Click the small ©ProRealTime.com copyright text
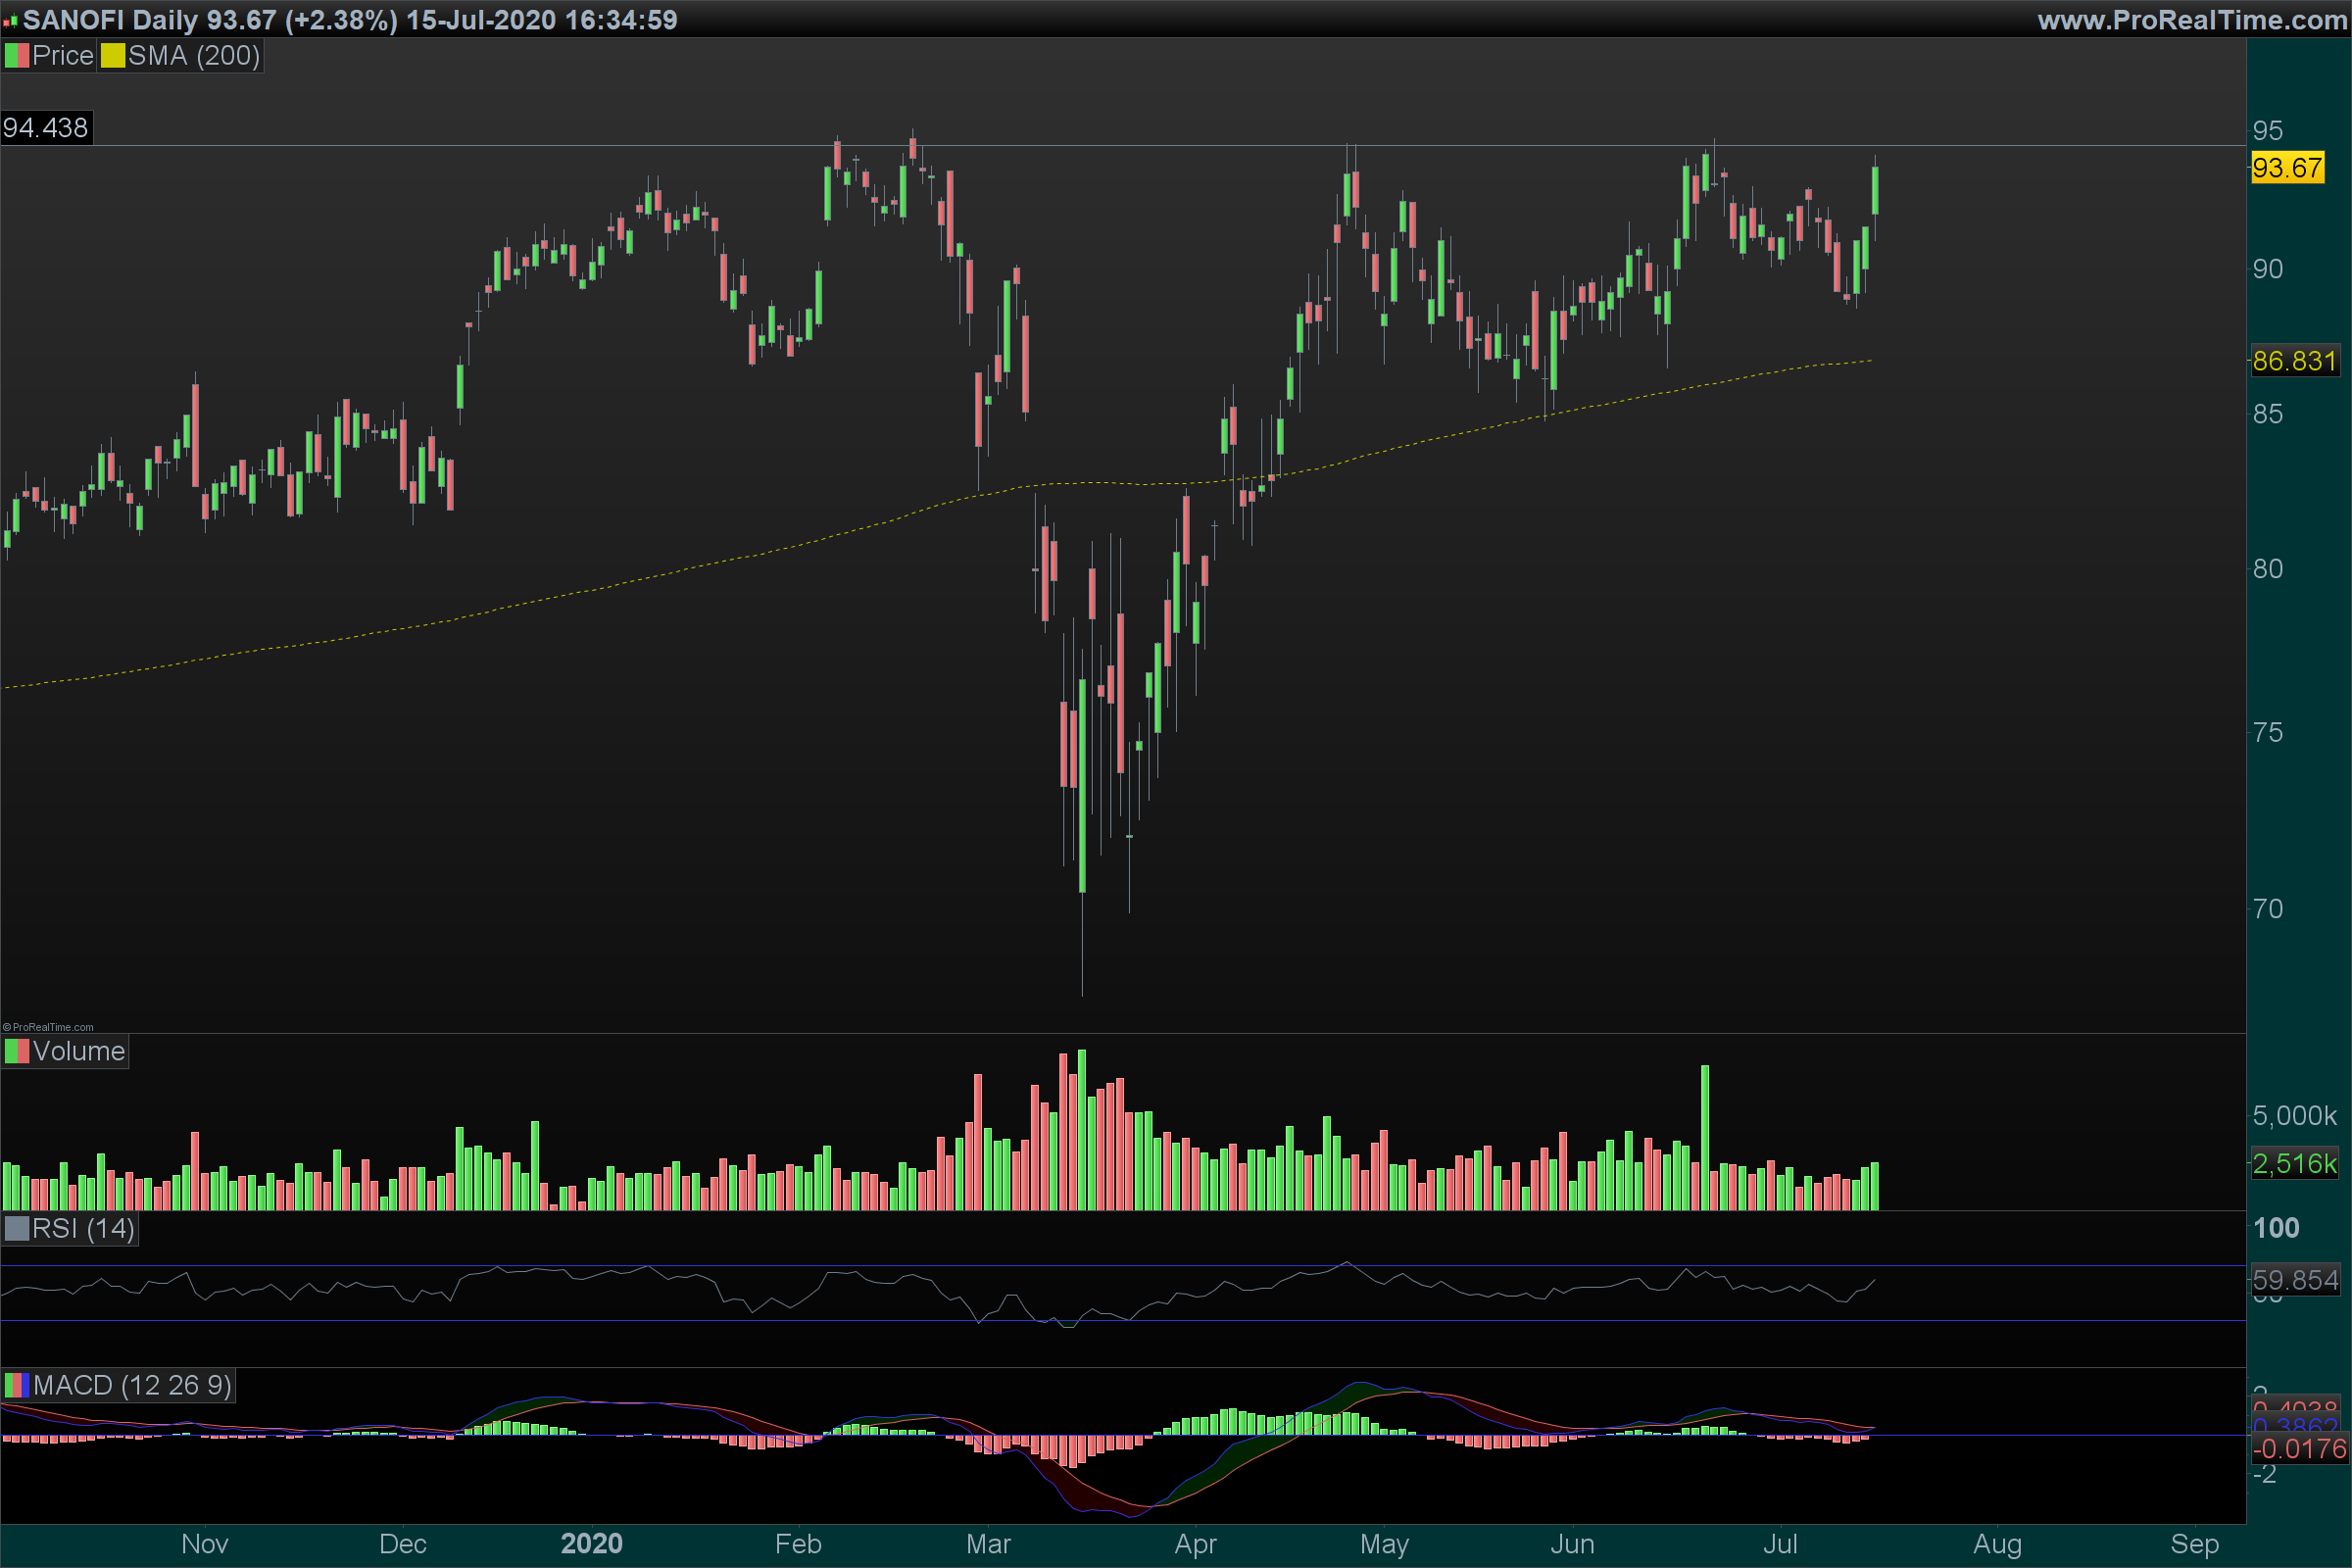2352x1568 pixels. click(48, 1027)
